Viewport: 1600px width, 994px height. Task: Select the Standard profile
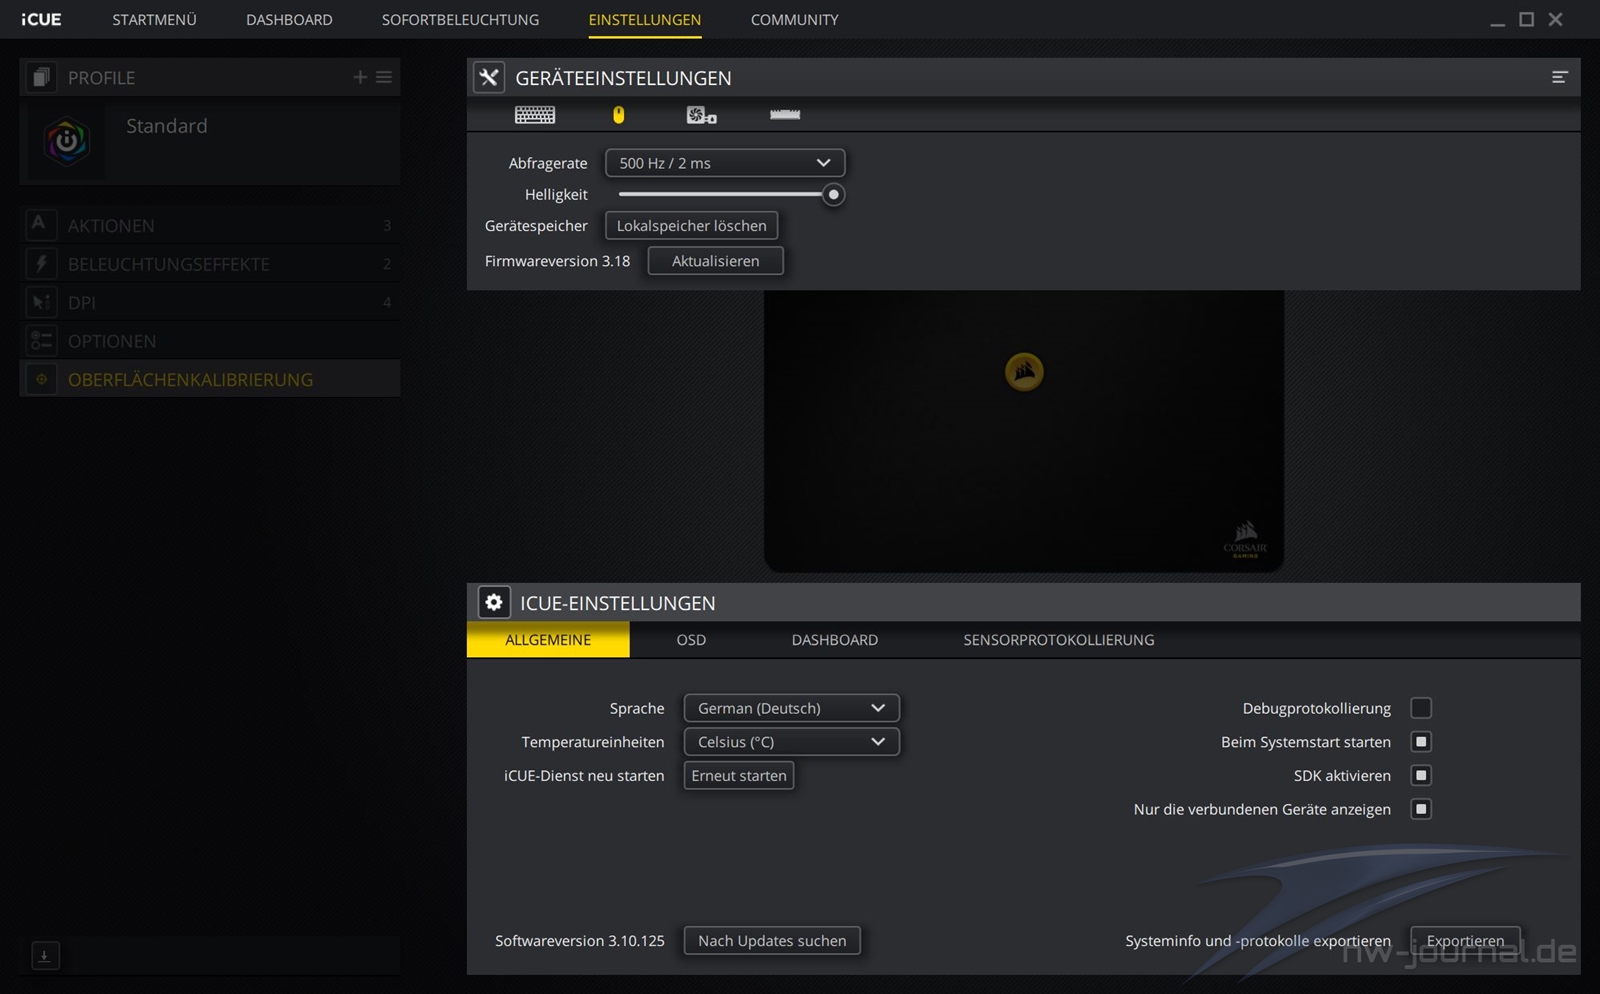[x=210, y=141]
